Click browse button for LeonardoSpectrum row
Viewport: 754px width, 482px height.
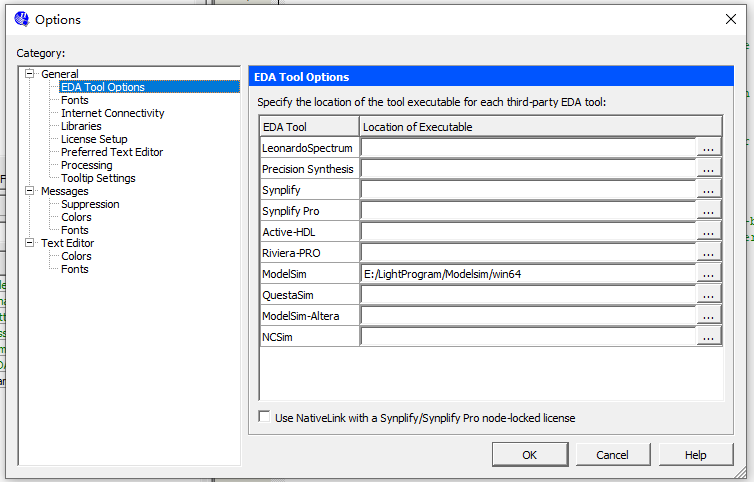[x=709, y=148]
